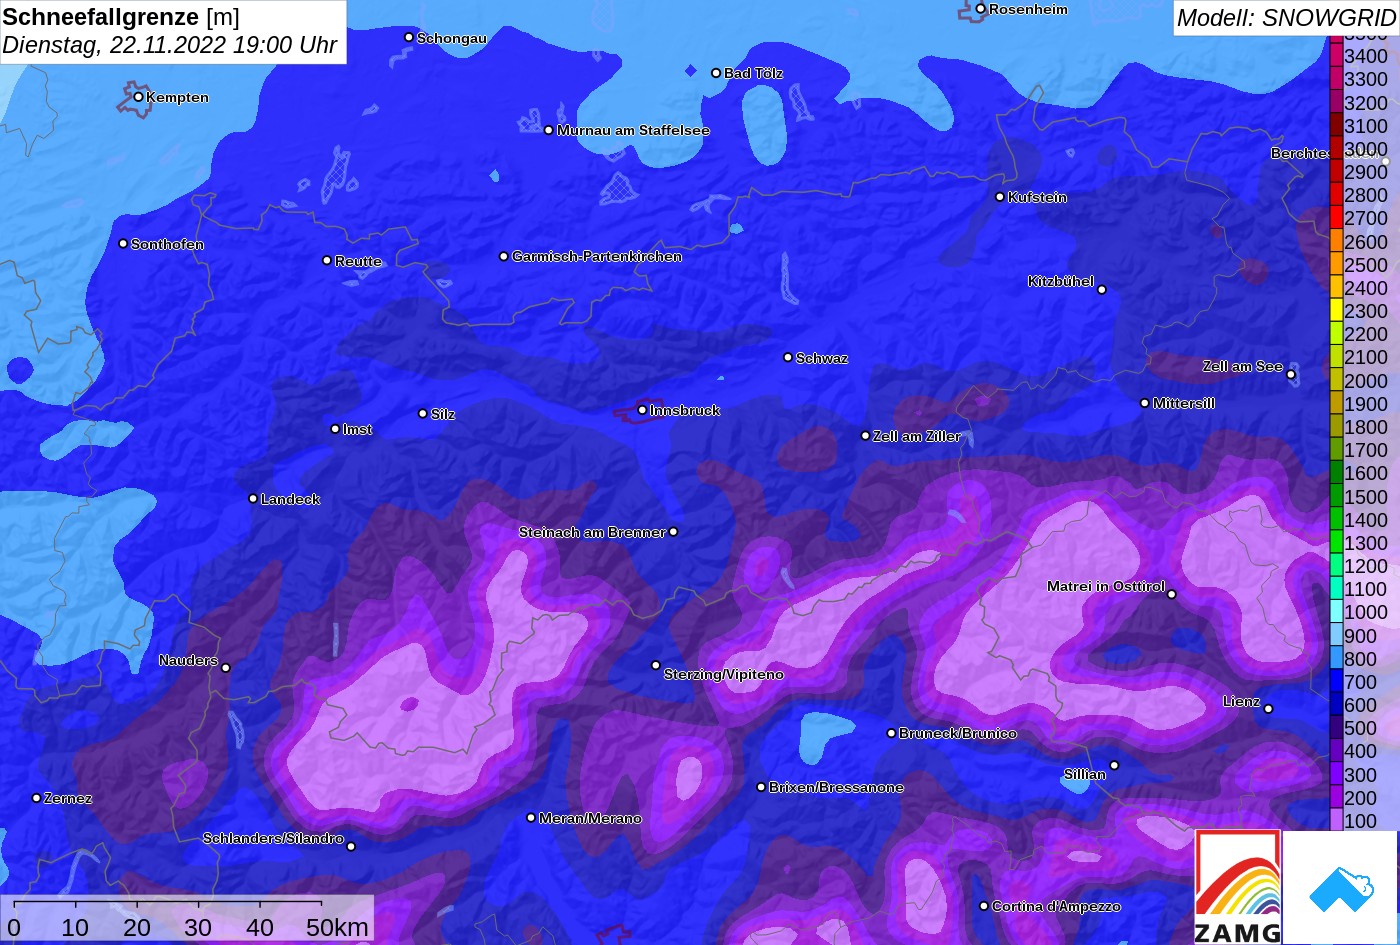Click the Mittersill label

pos(1184,403)
